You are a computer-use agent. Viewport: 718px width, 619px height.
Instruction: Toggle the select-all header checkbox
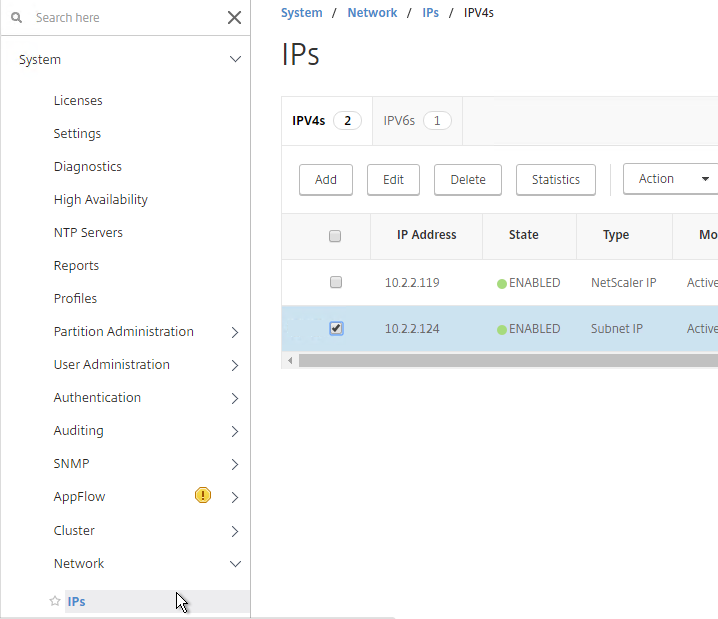pyautogui.click(x=335, y=236)
